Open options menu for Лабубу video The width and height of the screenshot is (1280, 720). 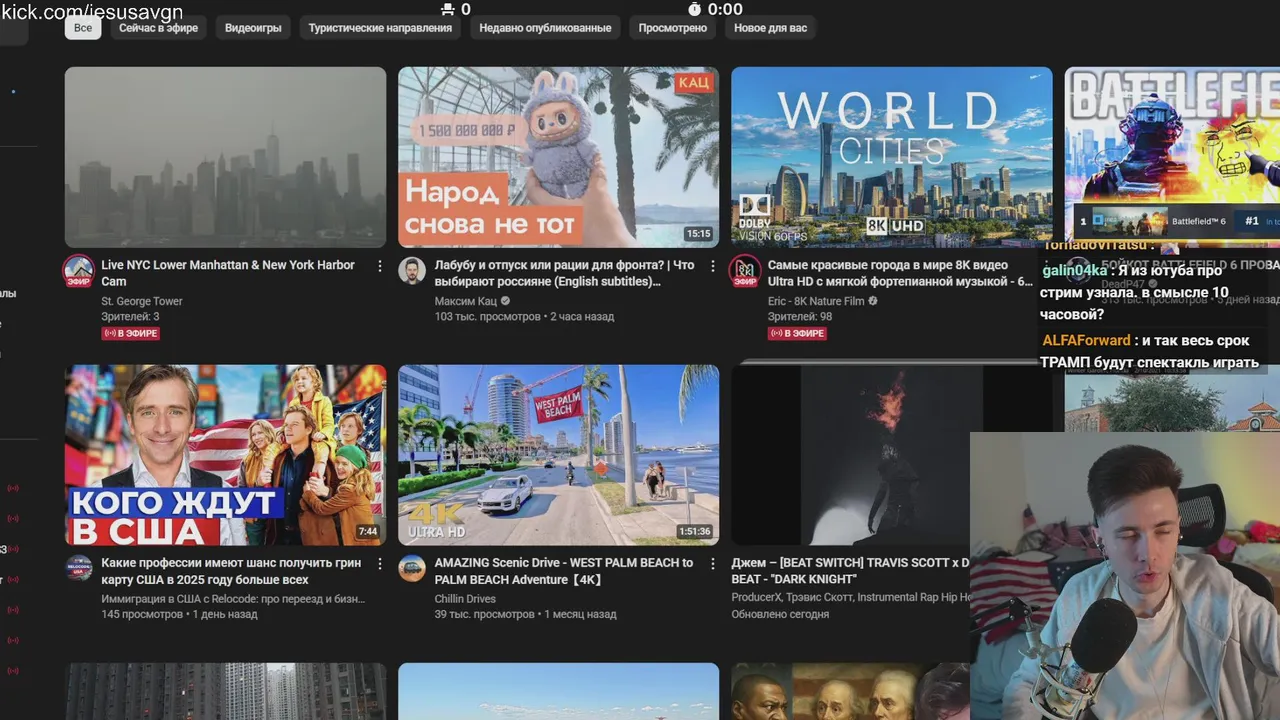click(712, 266)
